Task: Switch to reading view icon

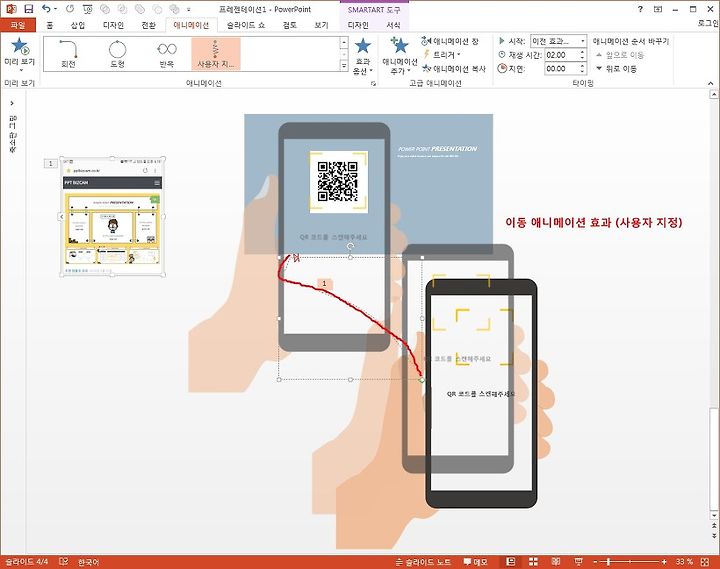Action: tap(556, 562)
